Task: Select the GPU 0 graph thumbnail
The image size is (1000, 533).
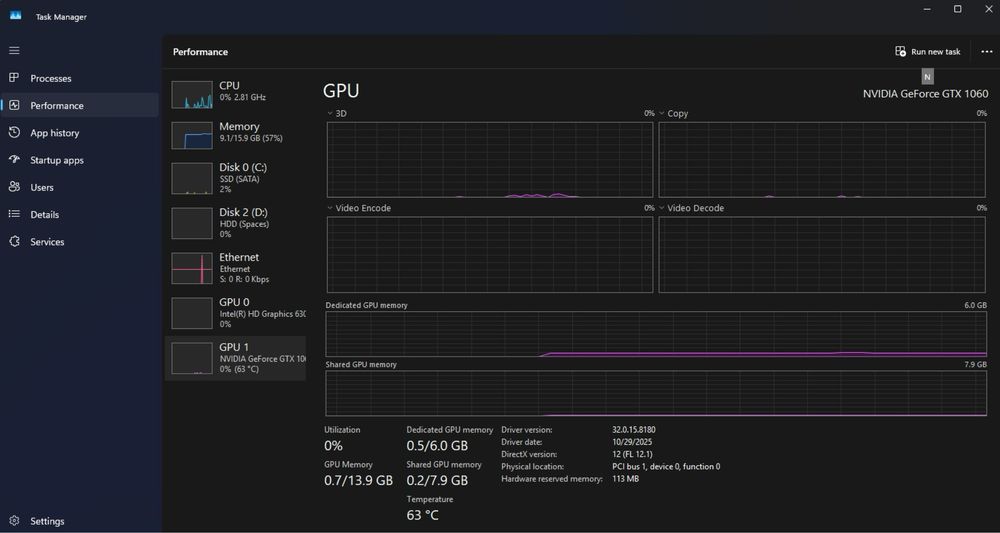Action: point(192,313)
